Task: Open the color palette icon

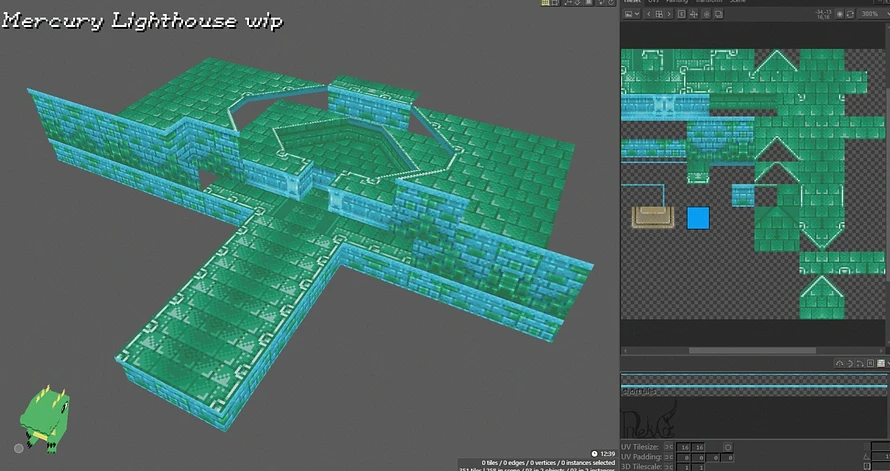Action: pyautogui.click(x=881, y=363)
